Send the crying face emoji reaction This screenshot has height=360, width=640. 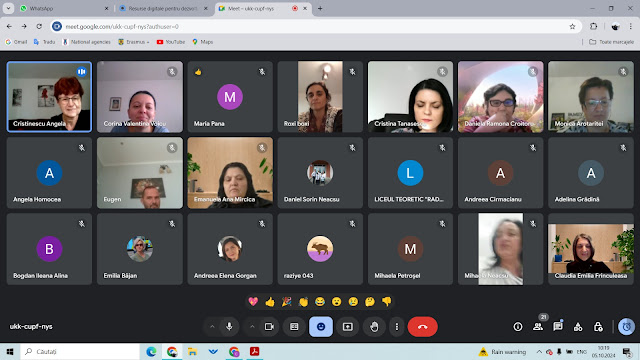353,302
